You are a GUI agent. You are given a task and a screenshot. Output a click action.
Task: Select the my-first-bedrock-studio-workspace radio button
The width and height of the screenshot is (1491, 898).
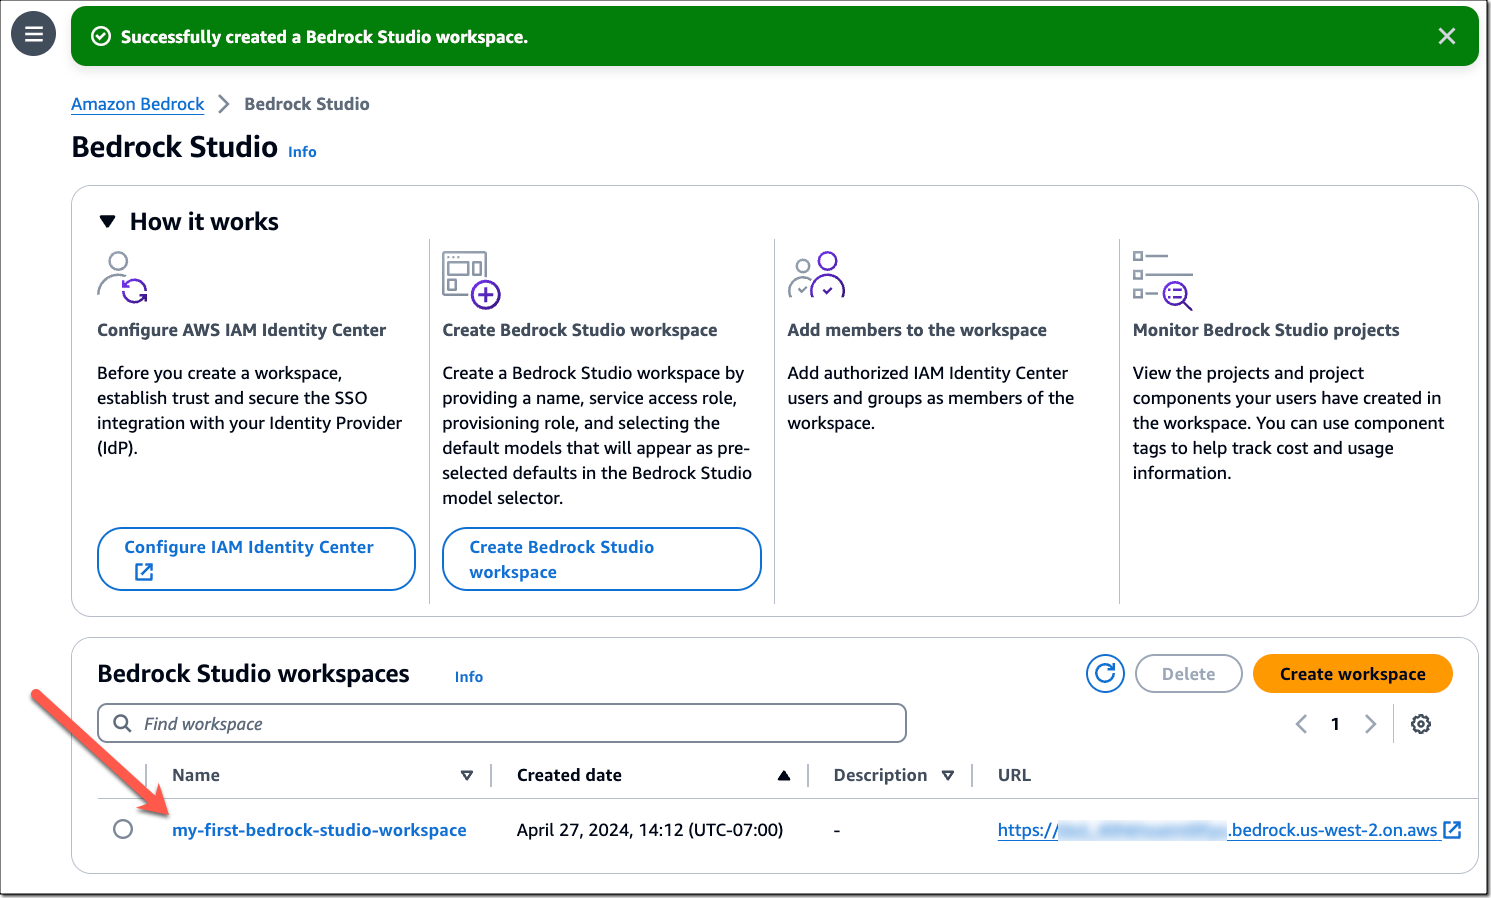pos(123,829)
